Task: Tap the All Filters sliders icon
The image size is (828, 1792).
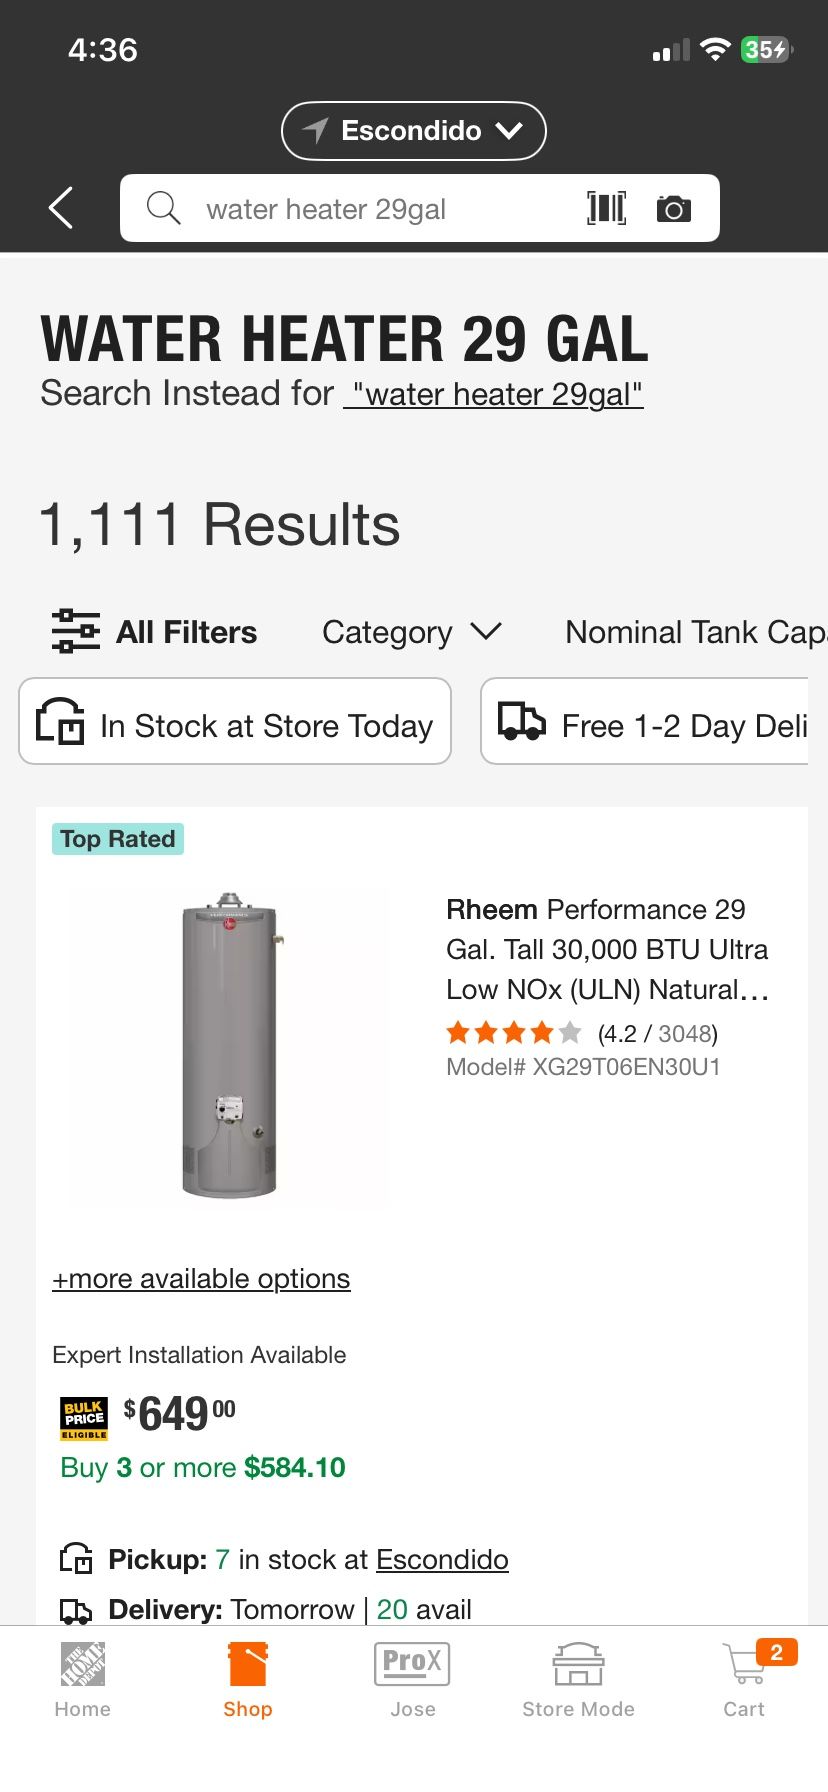Action: pyautogui.click(x=76, y=632)
